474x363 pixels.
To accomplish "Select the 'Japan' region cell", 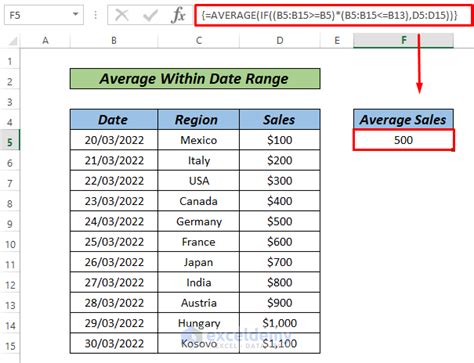I will [x=199, y=262].
